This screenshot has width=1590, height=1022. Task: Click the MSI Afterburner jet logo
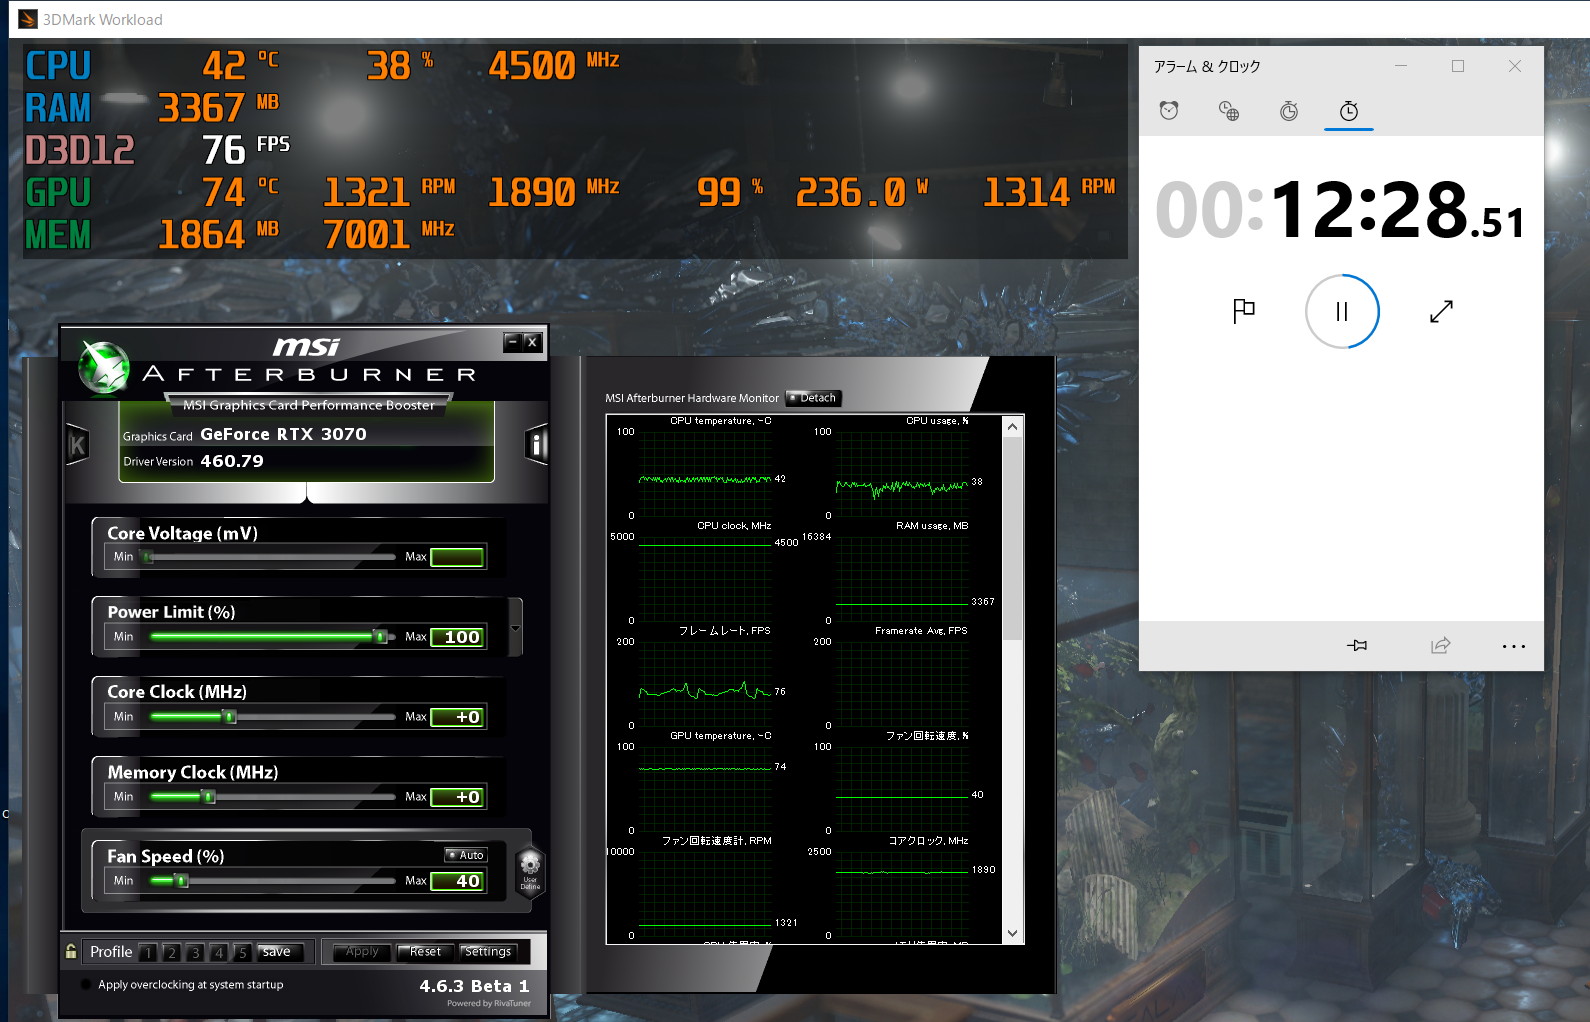point(104,367)
